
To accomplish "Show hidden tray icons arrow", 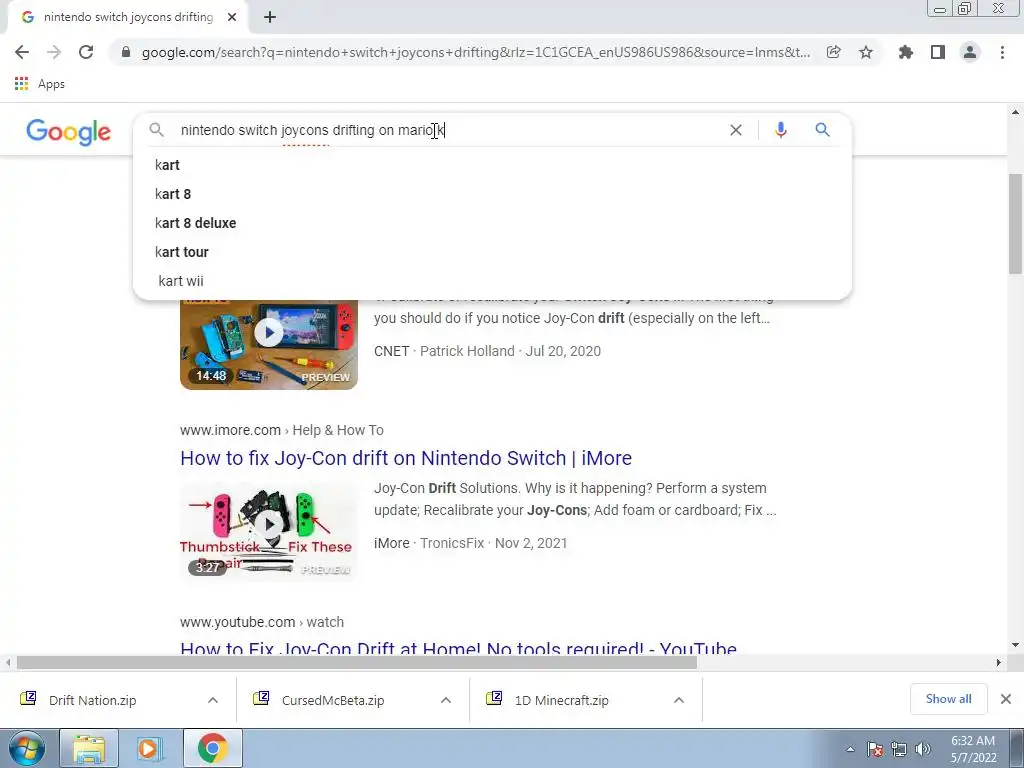I will (x=850, y=749).
